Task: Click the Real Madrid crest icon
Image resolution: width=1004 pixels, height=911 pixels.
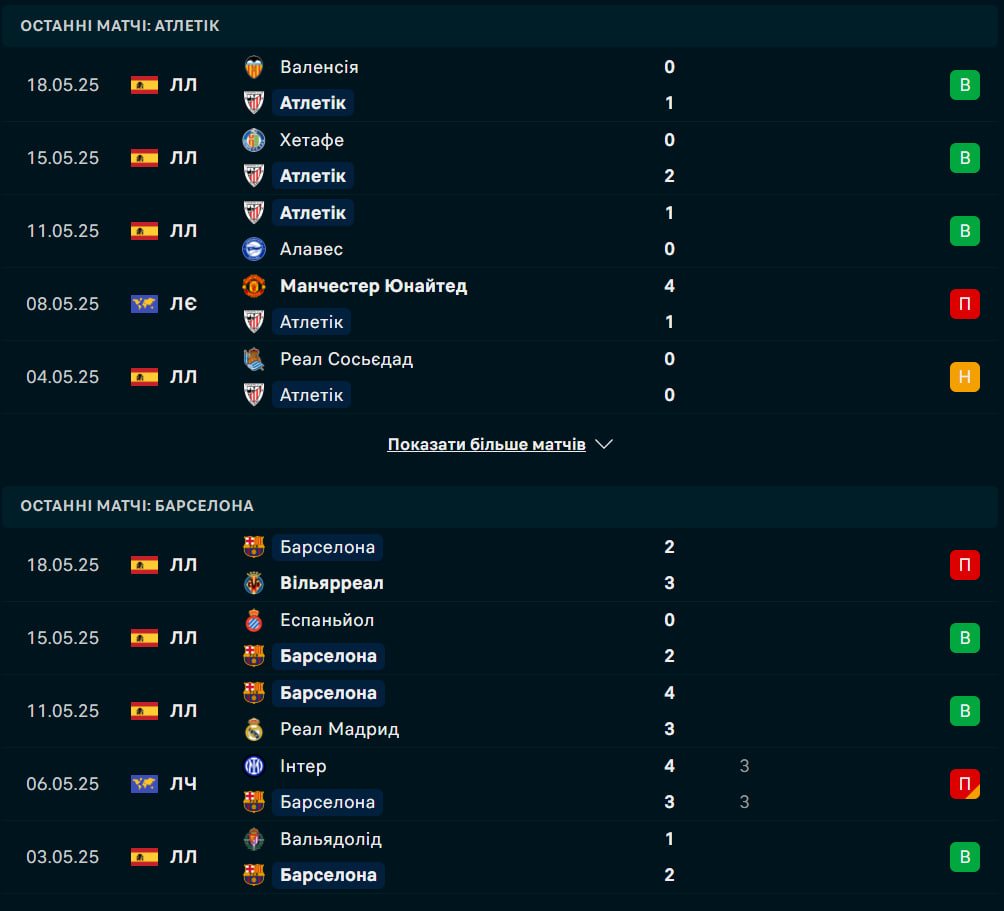Action: pyautogui.click(x=254, y=729)
